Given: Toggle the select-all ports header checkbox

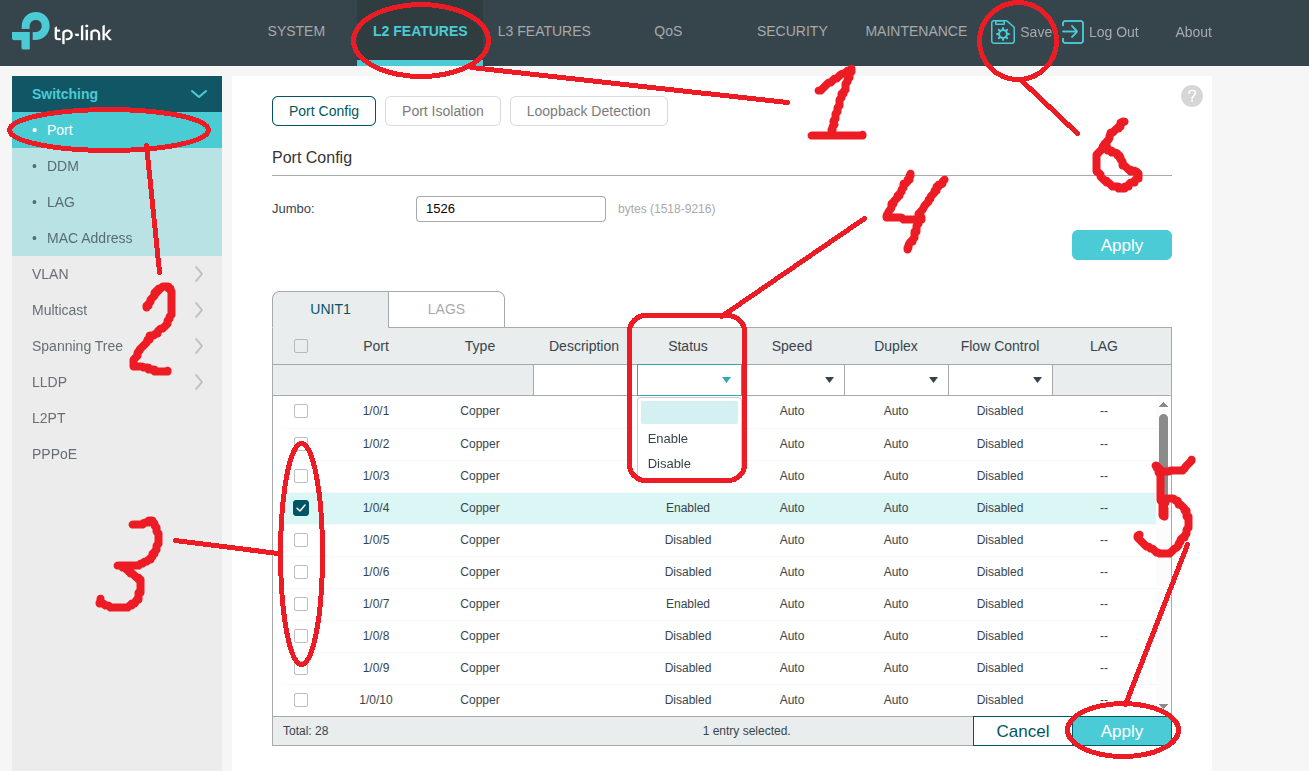Looking at the screenshot, I should pos(301,346).
